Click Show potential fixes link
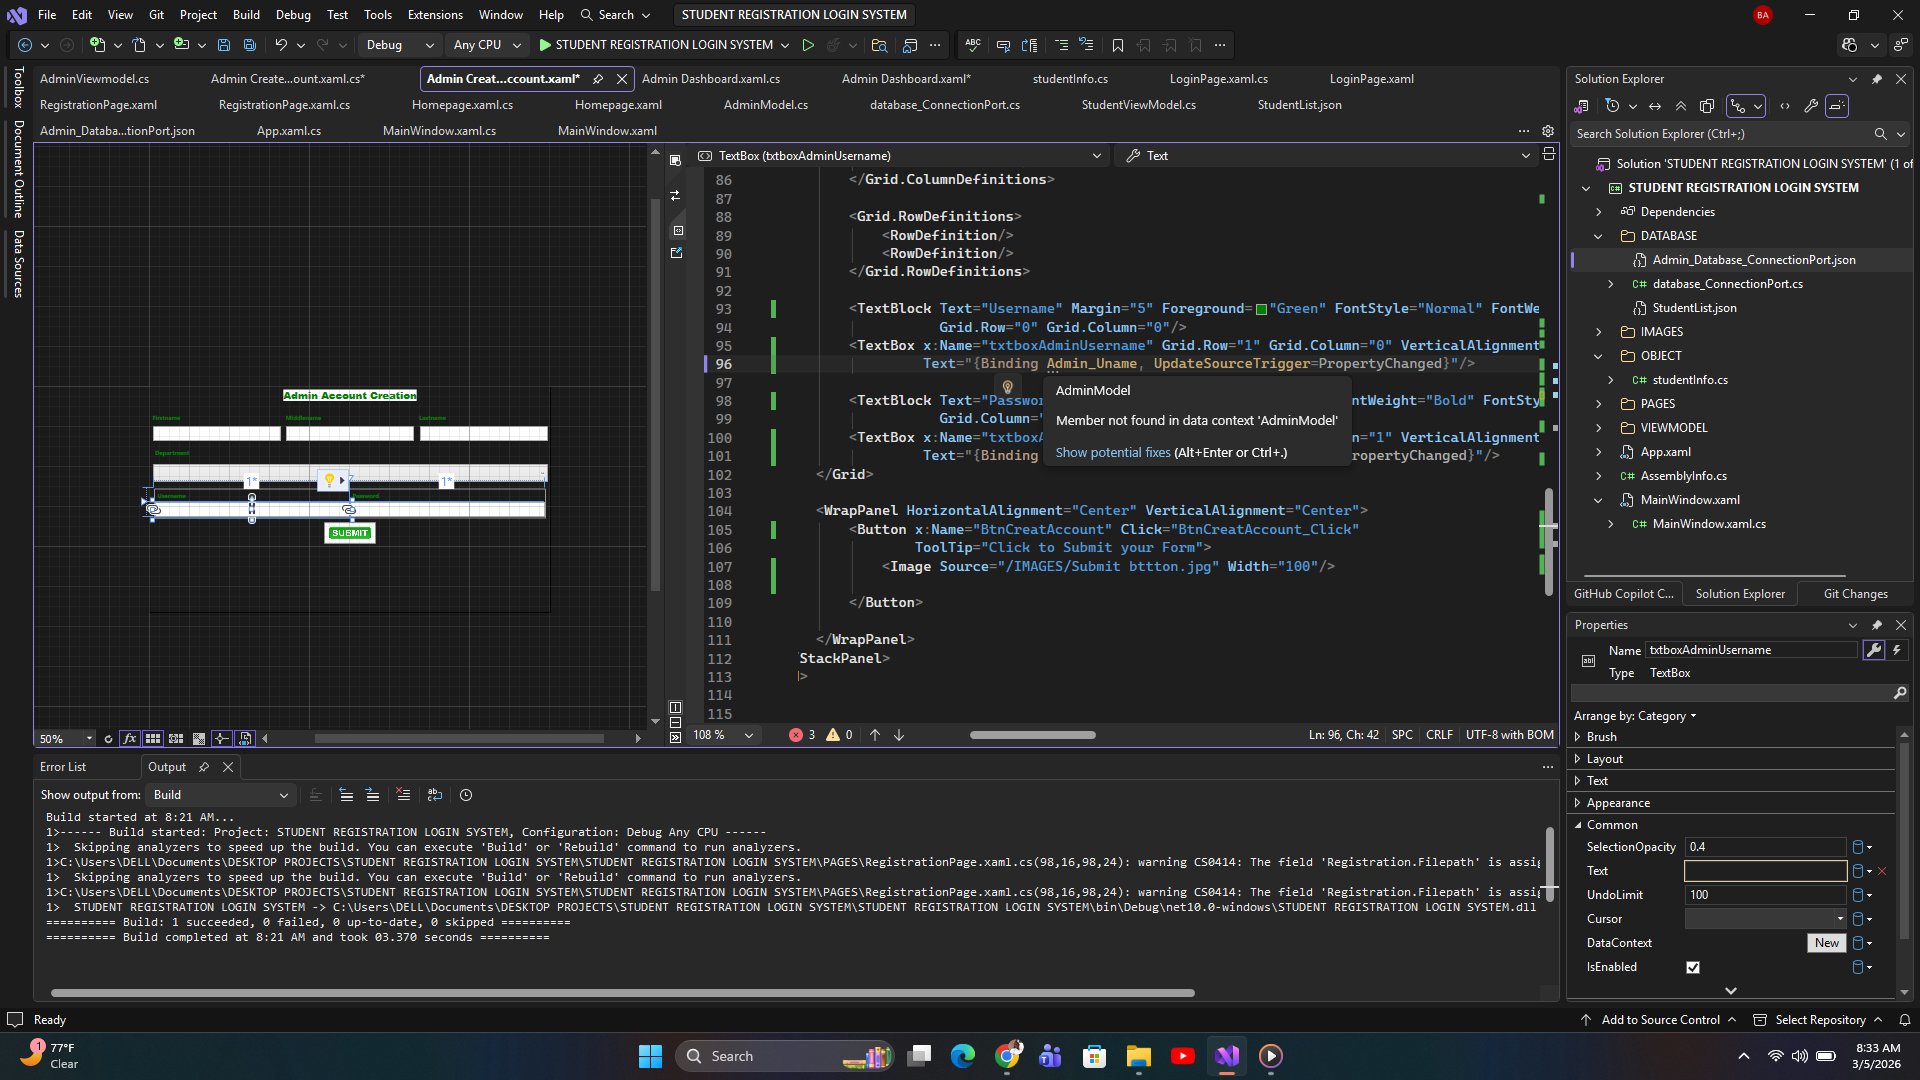The image size is (1920, 1080). point(1112,453)
